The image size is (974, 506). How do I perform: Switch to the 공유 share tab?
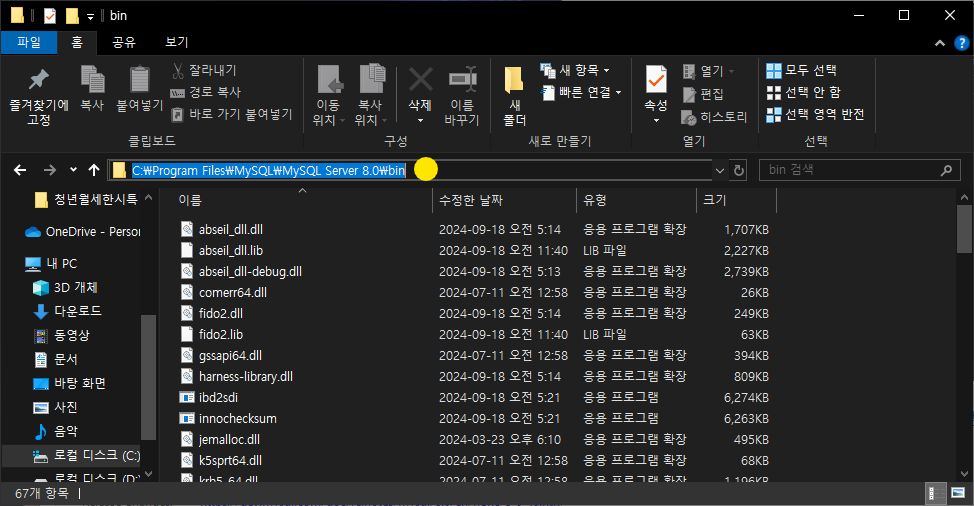[x=124, y=42]
